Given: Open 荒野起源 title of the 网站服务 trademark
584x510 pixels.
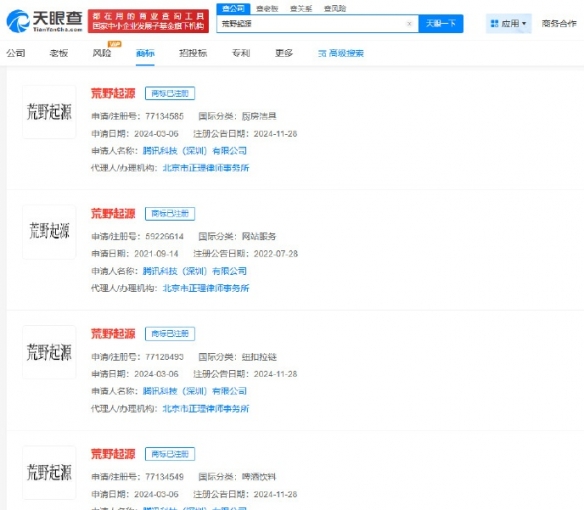Looking at the screenshot, I should [x=113, y=213].
